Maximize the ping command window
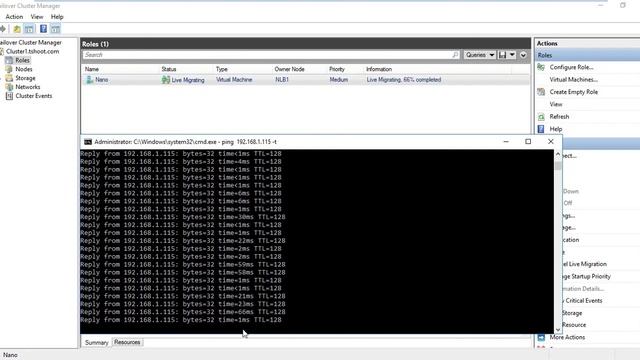This screenshot has height=360, width=640. 528,142
